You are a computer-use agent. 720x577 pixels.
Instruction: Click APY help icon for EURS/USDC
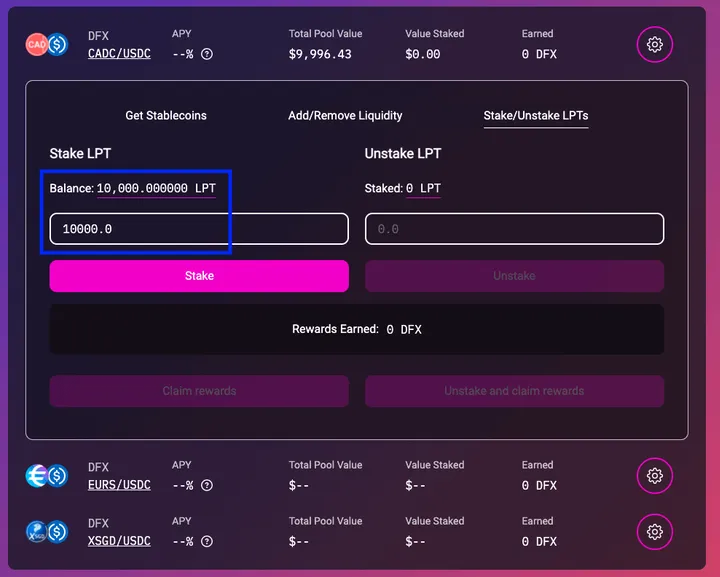pos(207,485)
